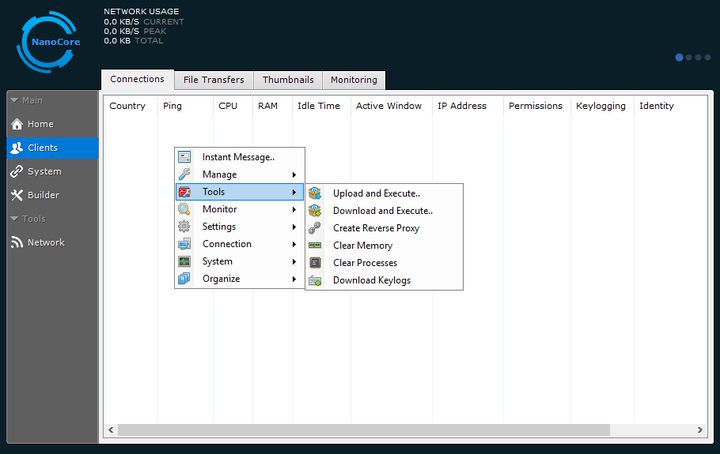Open the Builder tools icon in sidebar
This screenshot has width=720, height=454.
(16, 195)
